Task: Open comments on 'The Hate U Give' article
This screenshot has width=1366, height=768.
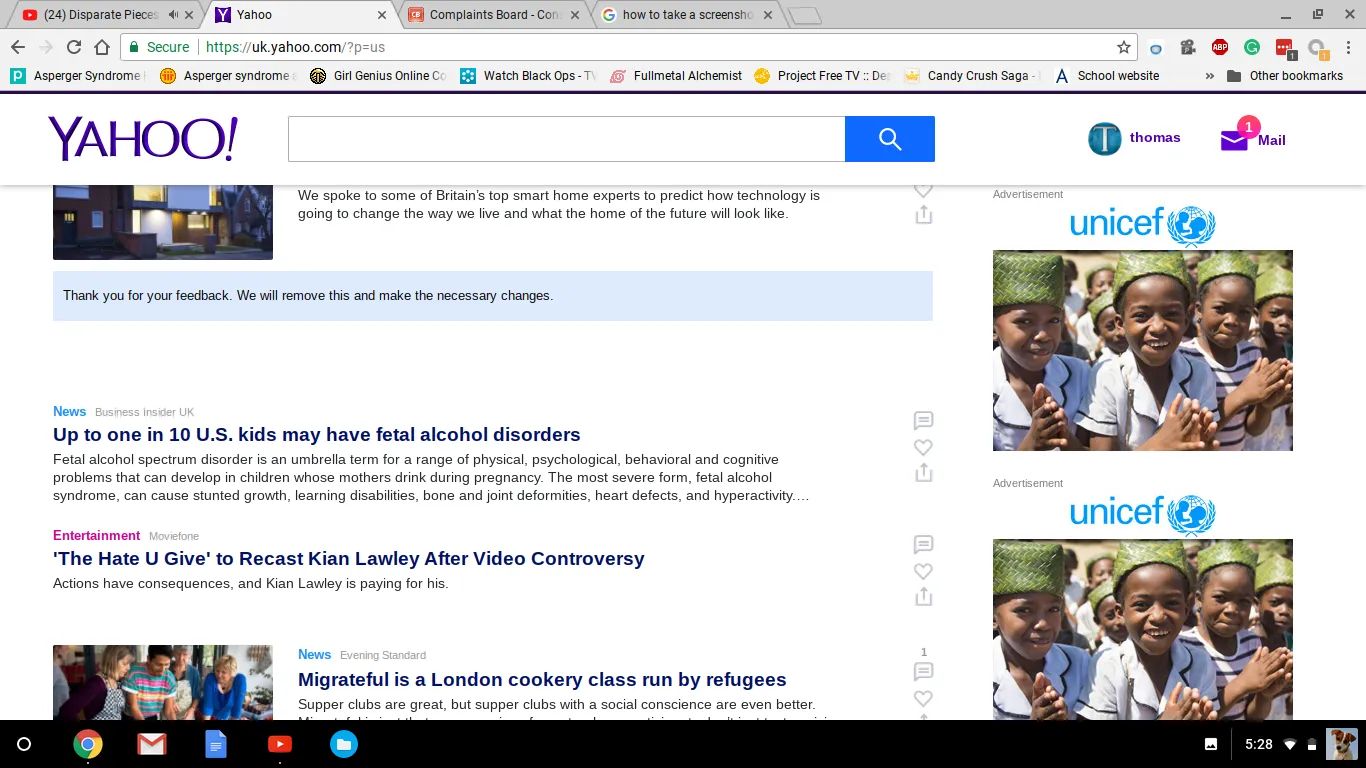Action: (x=923, y=545)
